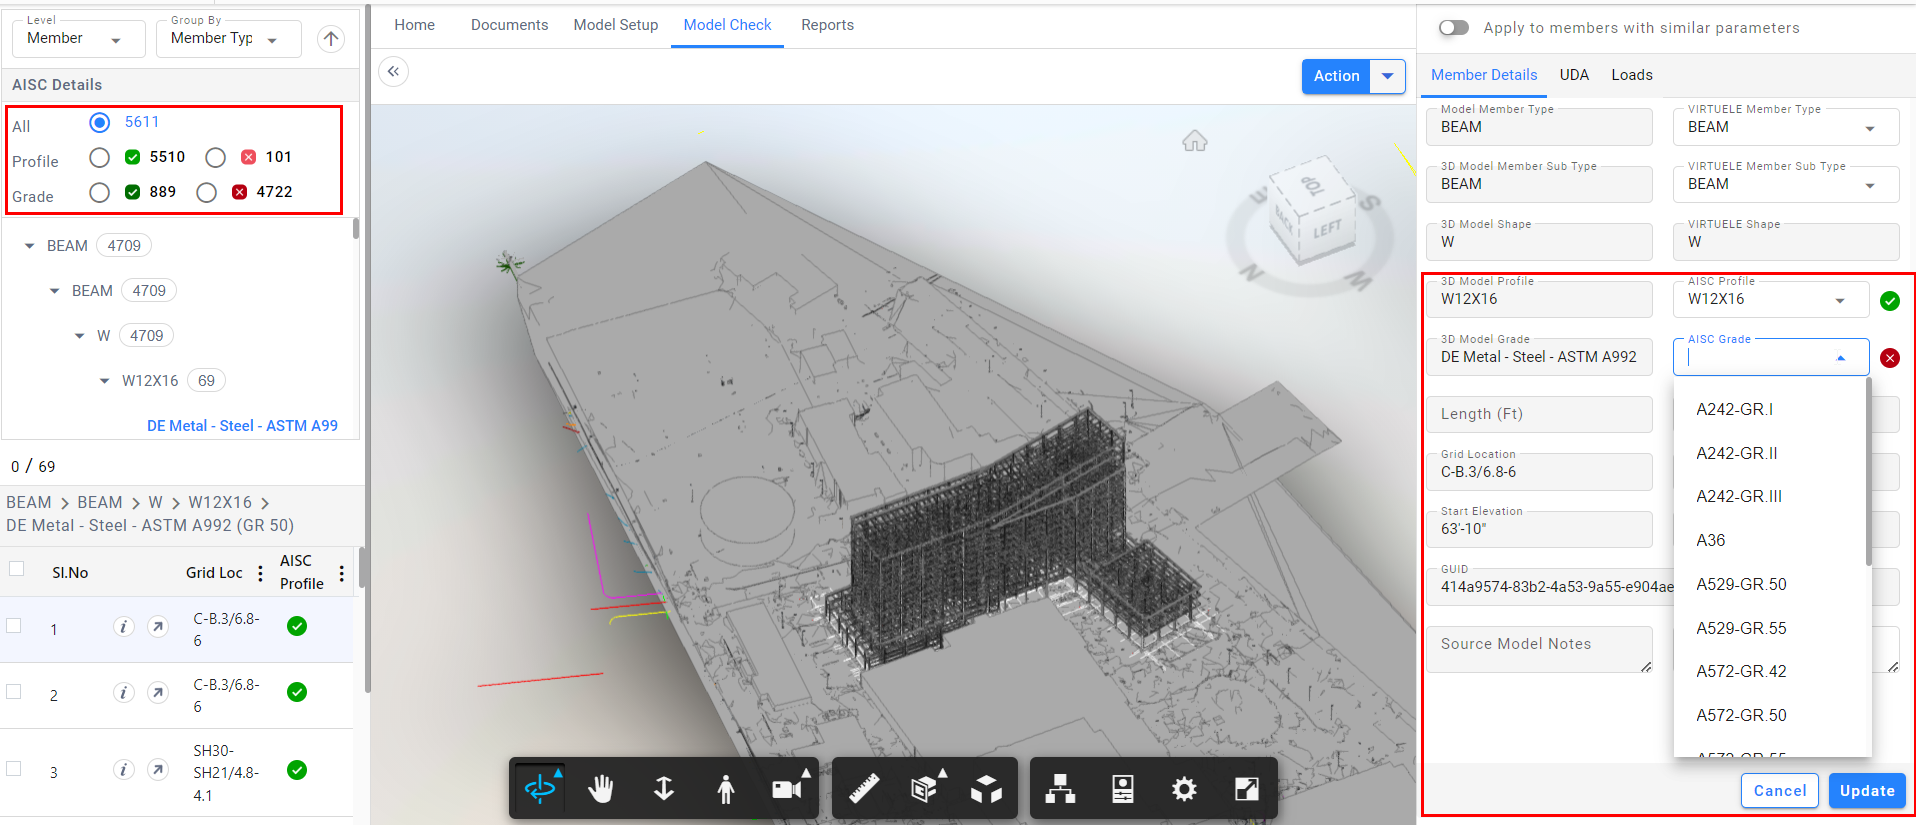Switch to the Loads tab
Screen dimensions: 1916x825
coord(1632,75)
